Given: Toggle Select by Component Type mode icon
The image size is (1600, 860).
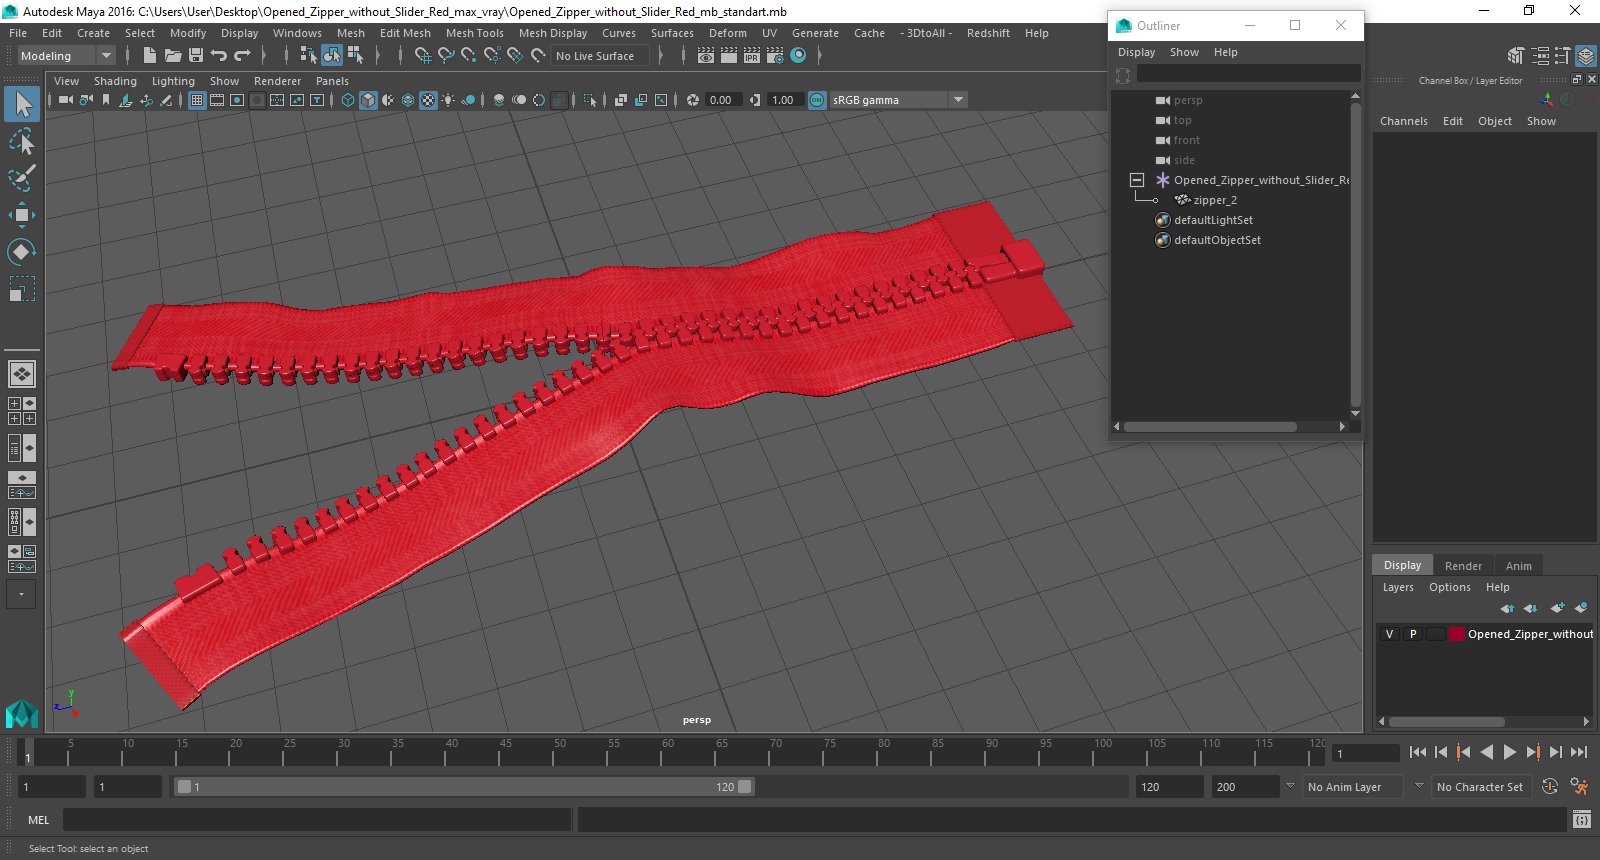Looking at the screenshot, I should [x=355, y=56].
